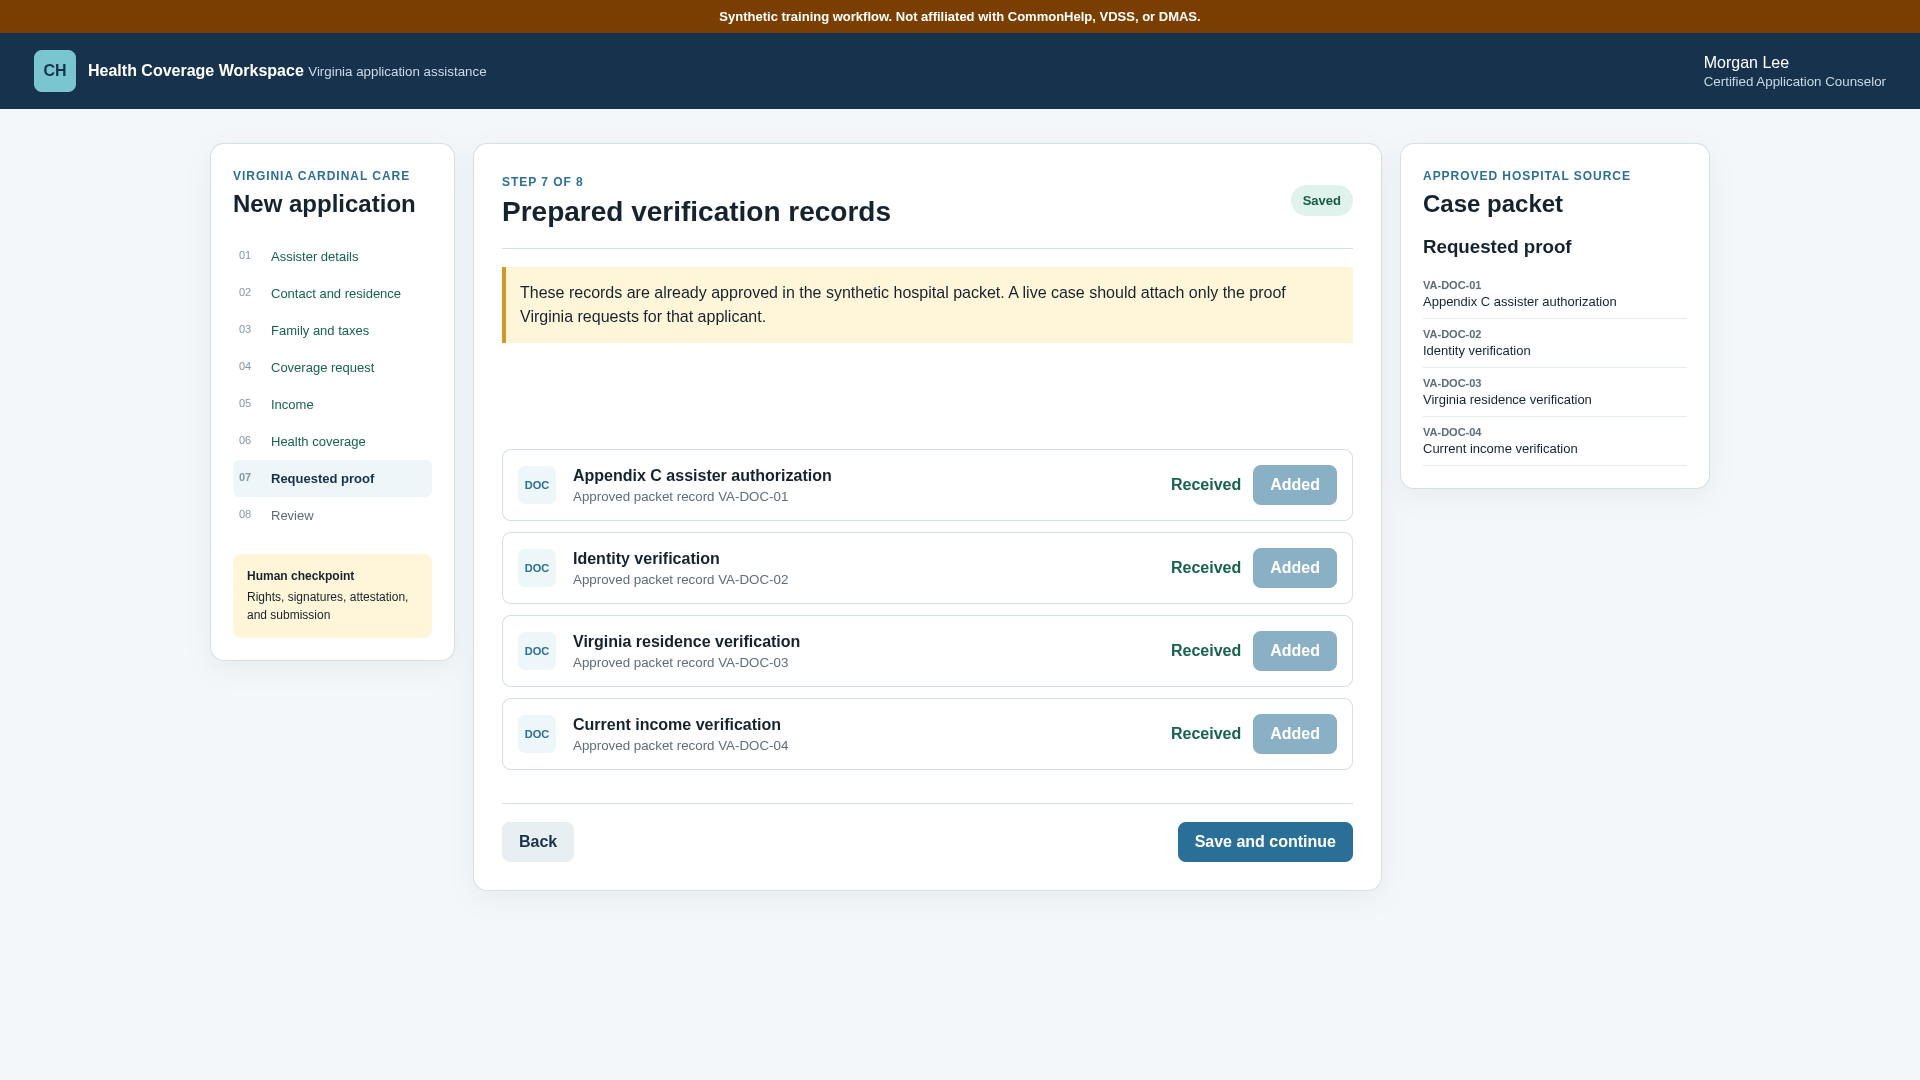This screenshot has width=1920, height=1080.
Task: Click DOC icon for Virginia residence verification
Action: (537, 651)
